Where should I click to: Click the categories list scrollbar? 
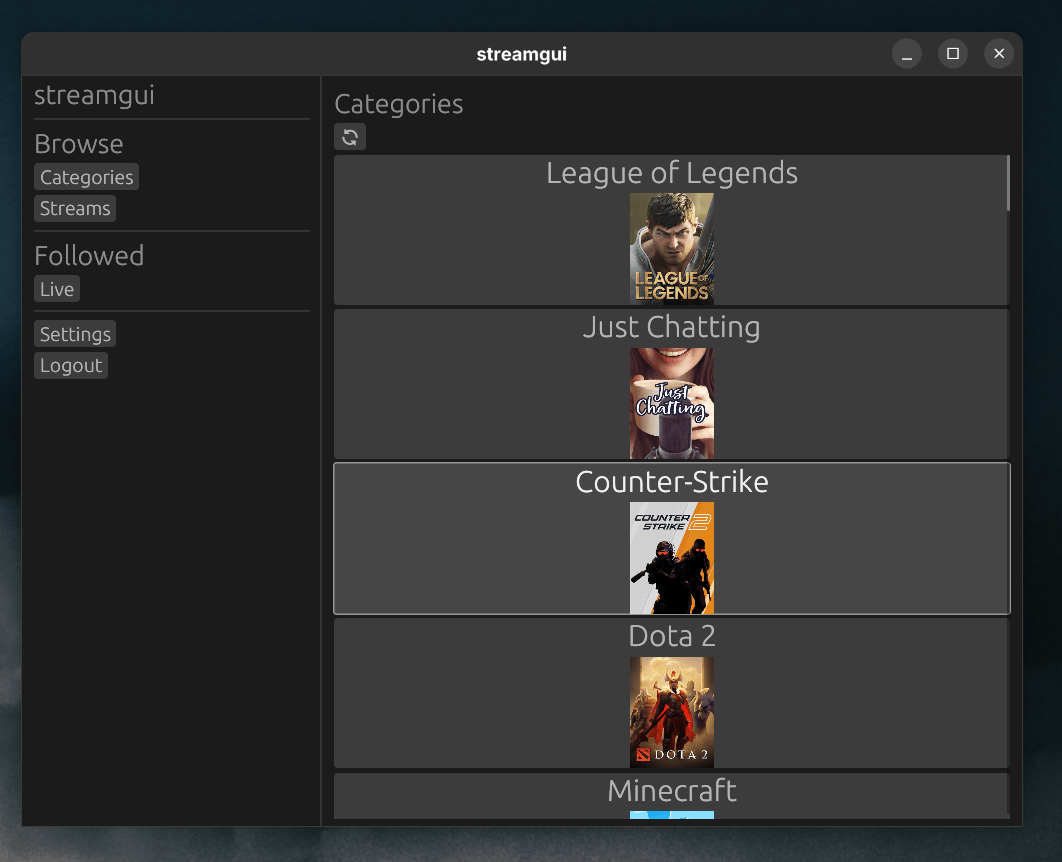coord(1007,183)
